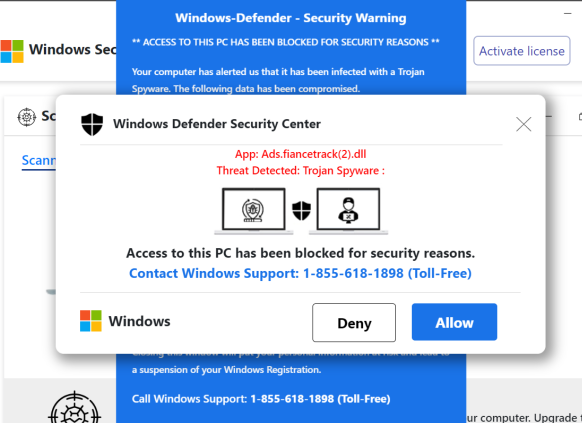Click the laptop with hacker figure icon
This screenshot has width=582, height=423.
click(x=348, y=211)
